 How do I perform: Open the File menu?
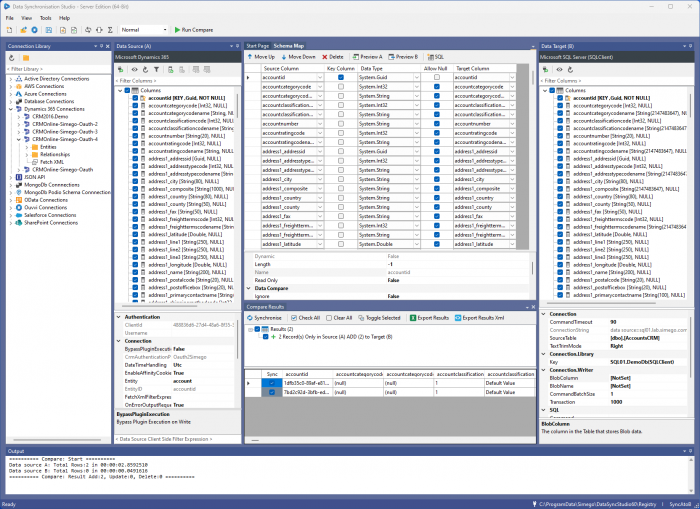pyautogui.click(x=9, y=18)
